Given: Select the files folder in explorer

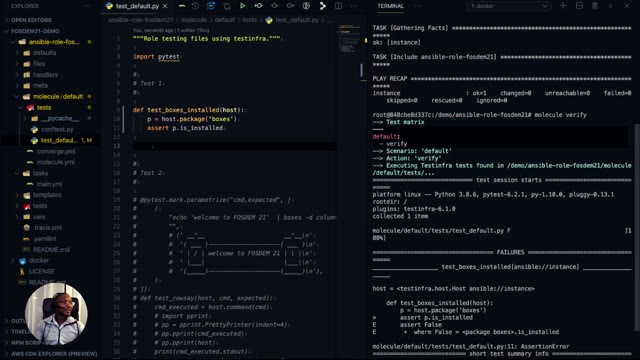Looking at the screenshot, I should point(39,64).
